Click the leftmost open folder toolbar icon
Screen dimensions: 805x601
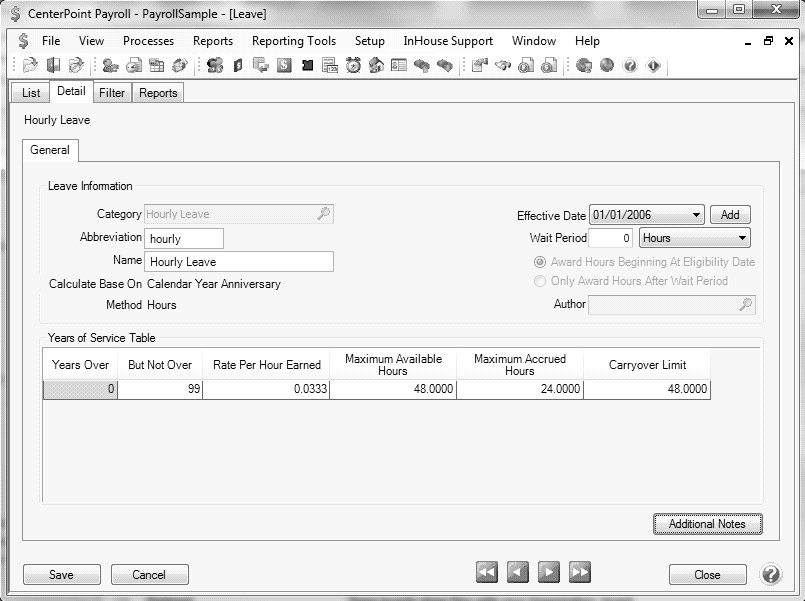(30, 65)
